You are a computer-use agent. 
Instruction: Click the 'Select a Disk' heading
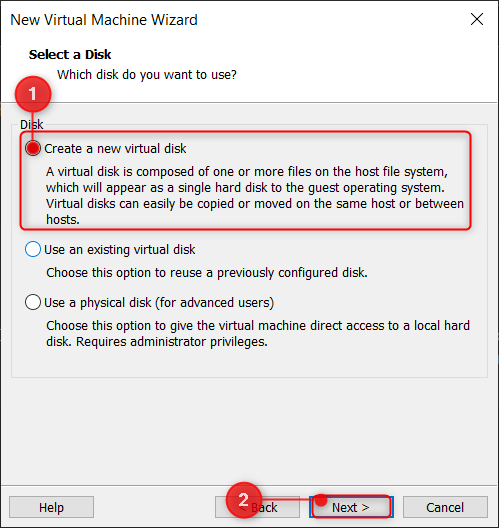[x=70, y=55]
